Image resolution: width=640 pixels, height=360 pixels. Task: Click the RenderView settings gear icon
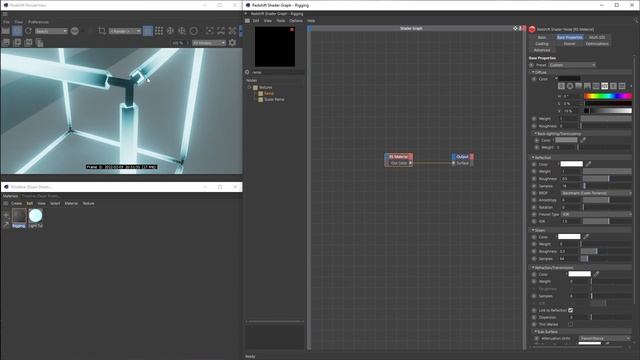point(232,43)
